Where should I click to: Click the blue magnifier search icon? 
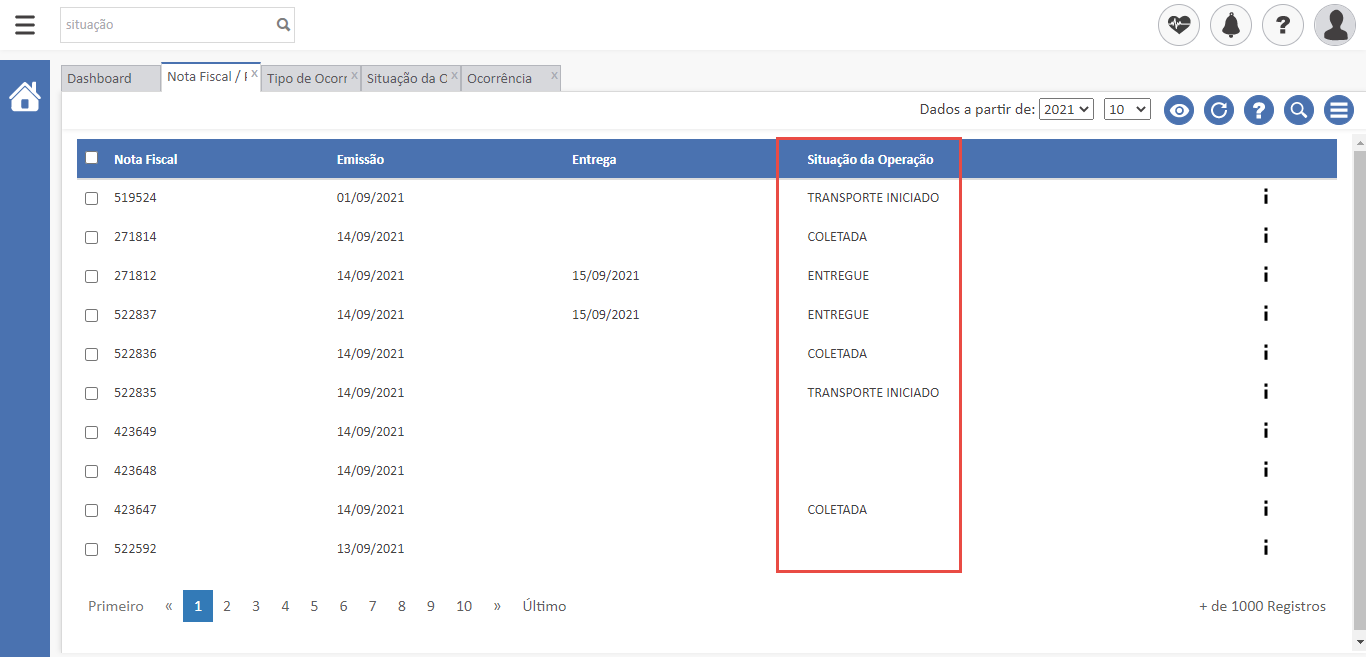point(1299,110)
